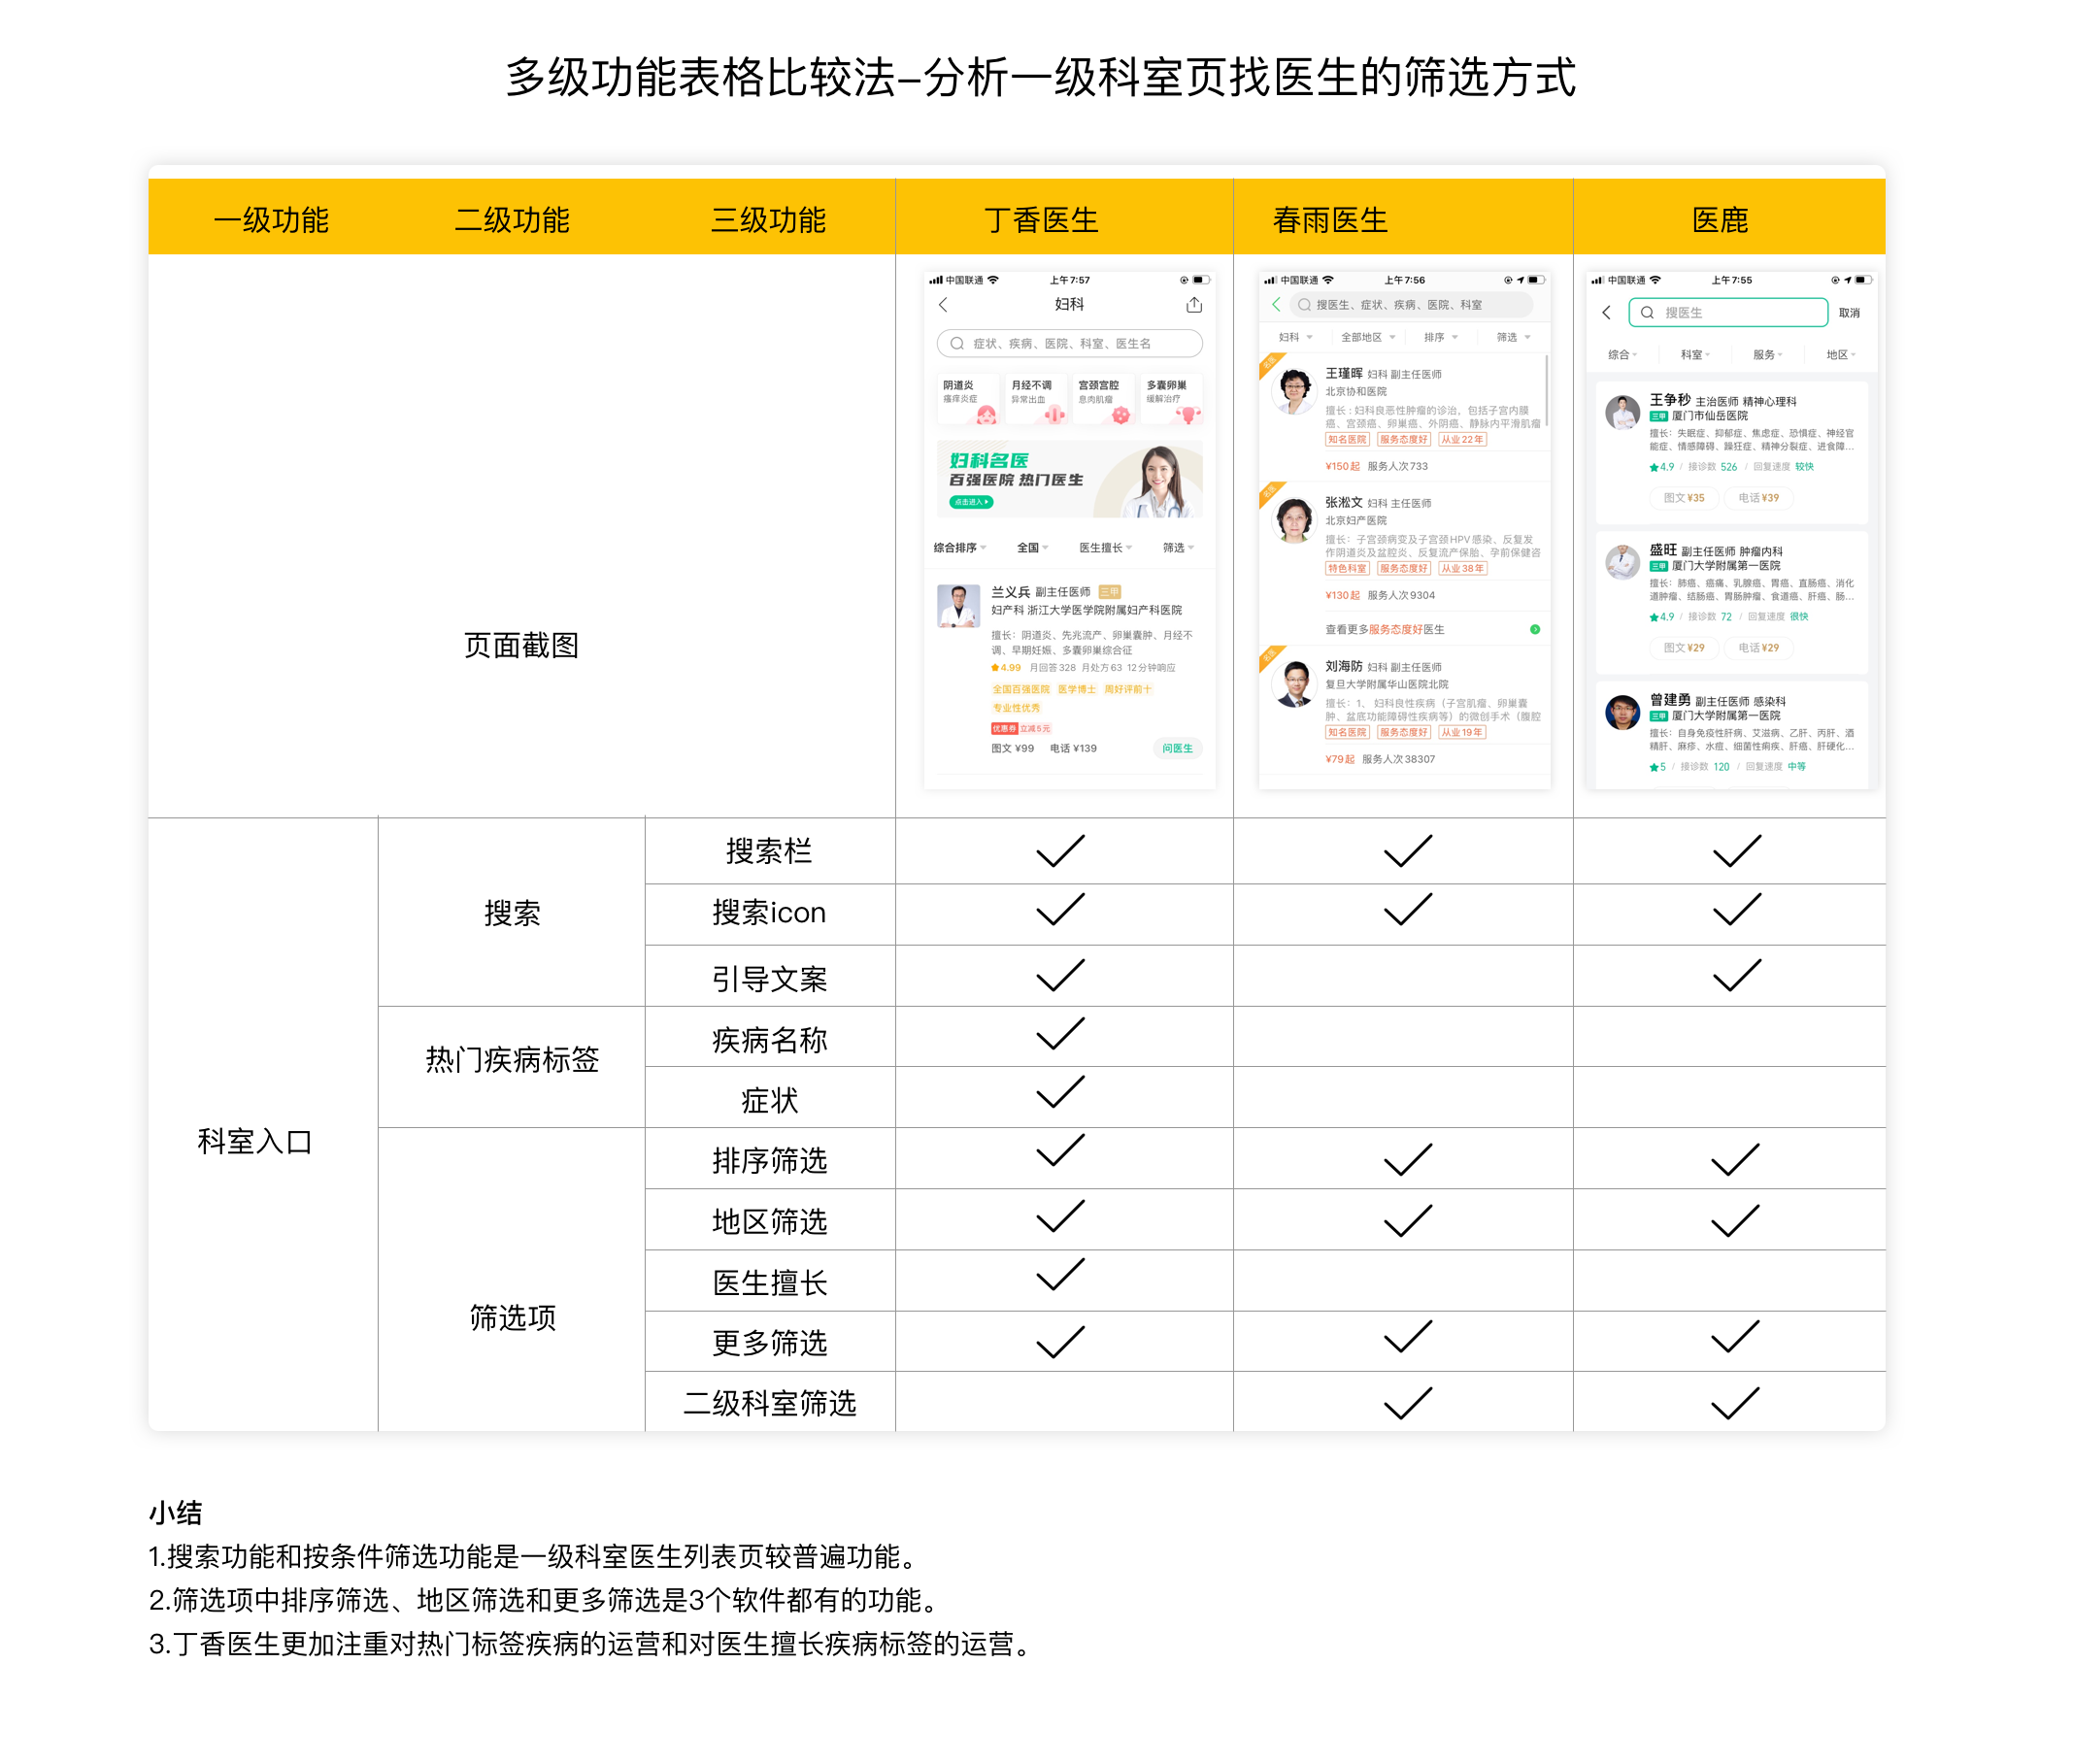Tap the share icon on 妇科 page
Viewport: 2073px width, 1764px height.
click(x=1193, y=304)
